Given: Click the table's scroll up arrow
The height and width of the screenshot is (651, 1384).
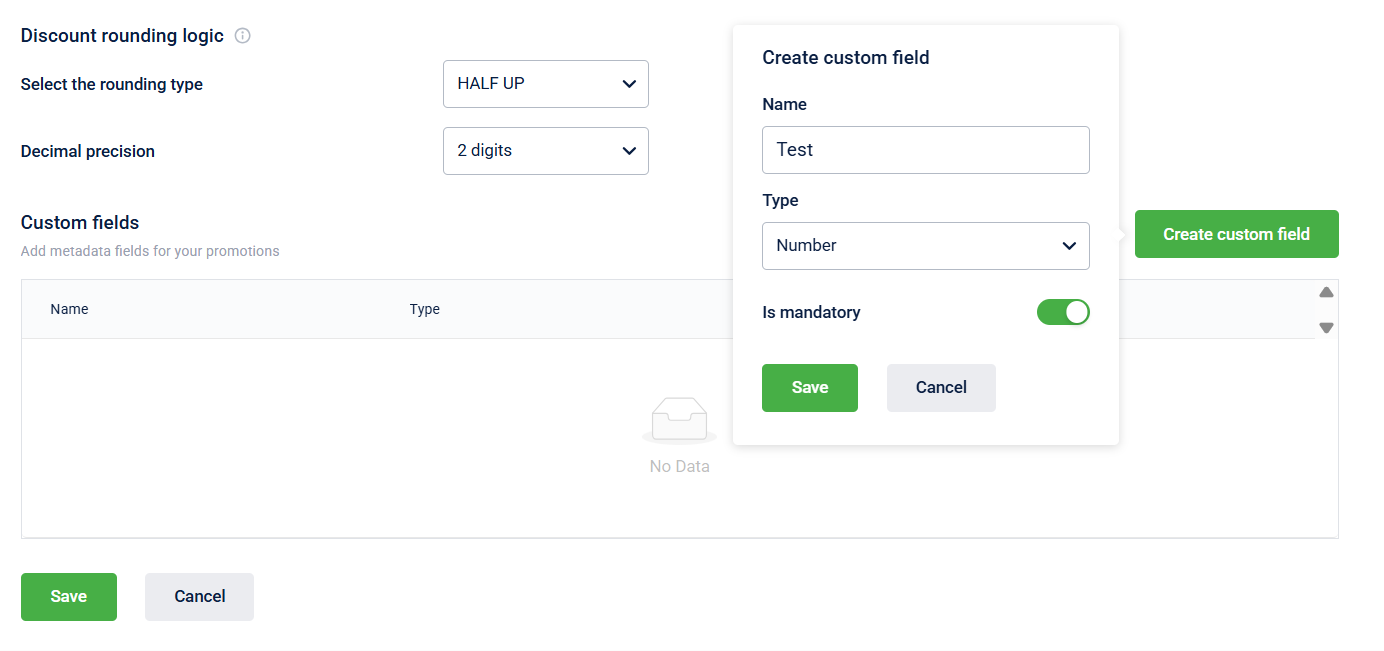Looking at the screenshot, I should pos(1326,293).
